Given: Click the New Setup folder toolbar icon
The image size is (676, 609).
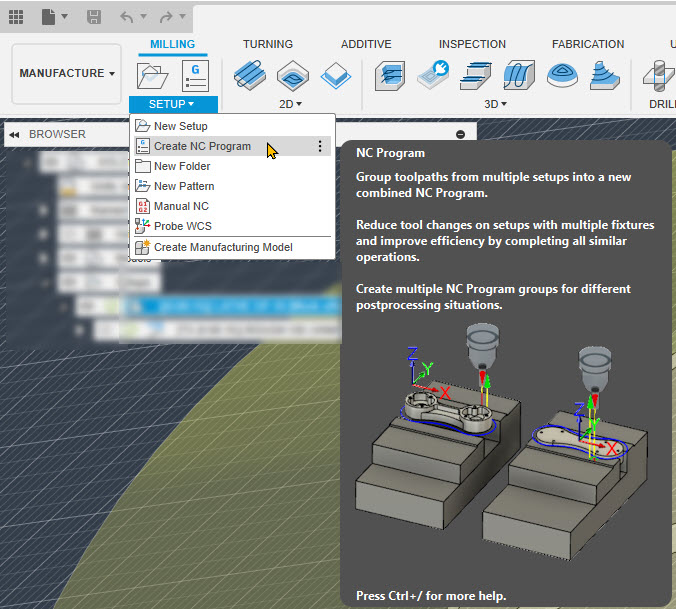Looking at the screenshot, I should [152, 76].
